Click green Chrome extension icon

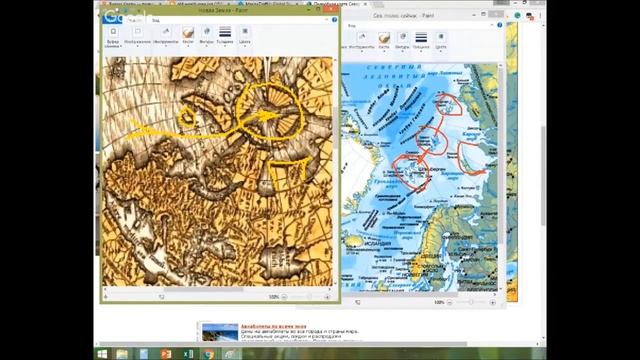pos(518,16)
